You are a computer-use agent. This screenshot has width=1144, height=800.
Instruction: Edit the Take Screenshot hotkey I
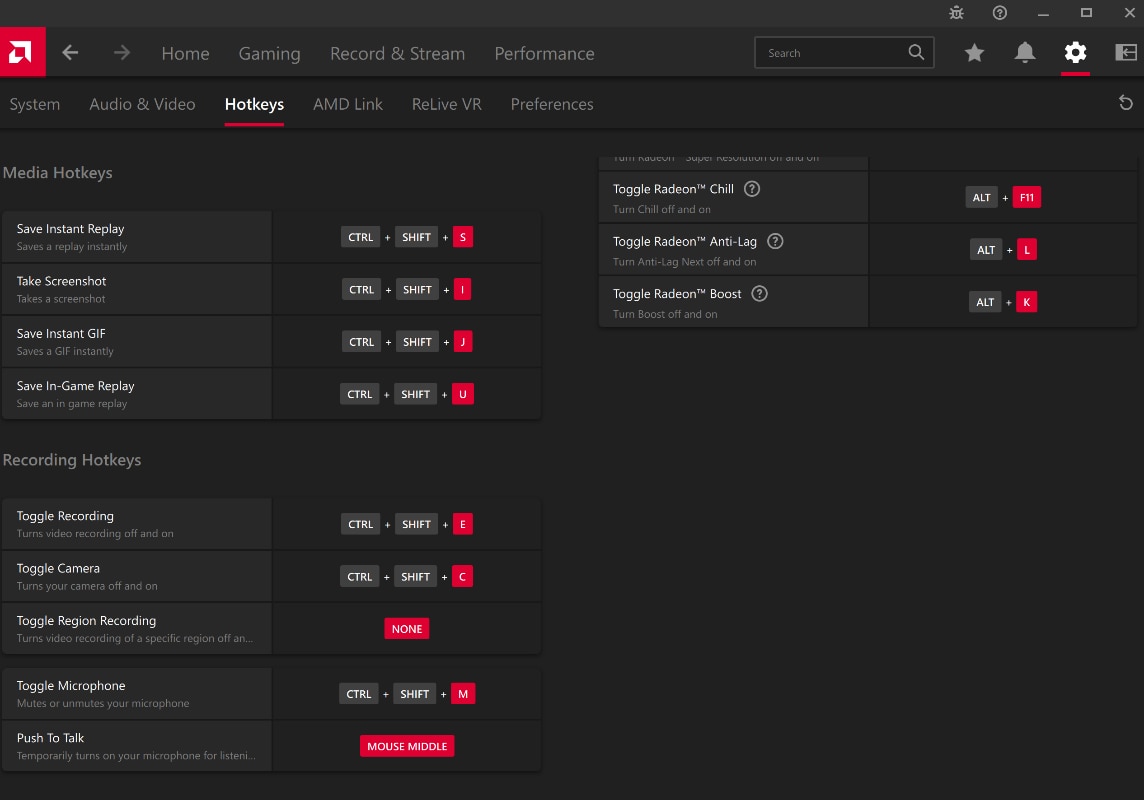462,290
